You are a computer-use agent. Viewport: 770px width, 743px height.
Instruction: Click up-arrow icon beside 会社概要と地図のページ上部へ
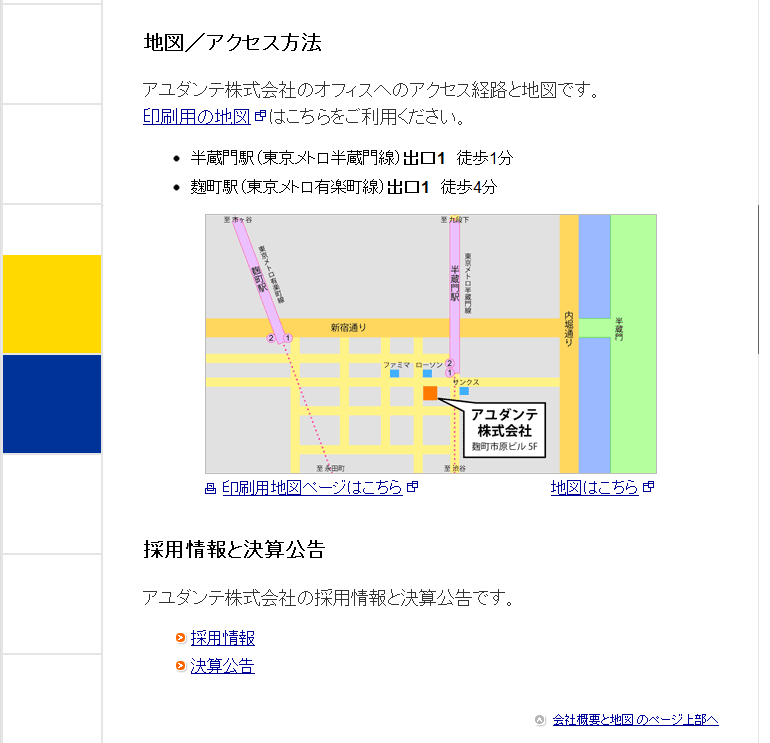click(540, 720)
